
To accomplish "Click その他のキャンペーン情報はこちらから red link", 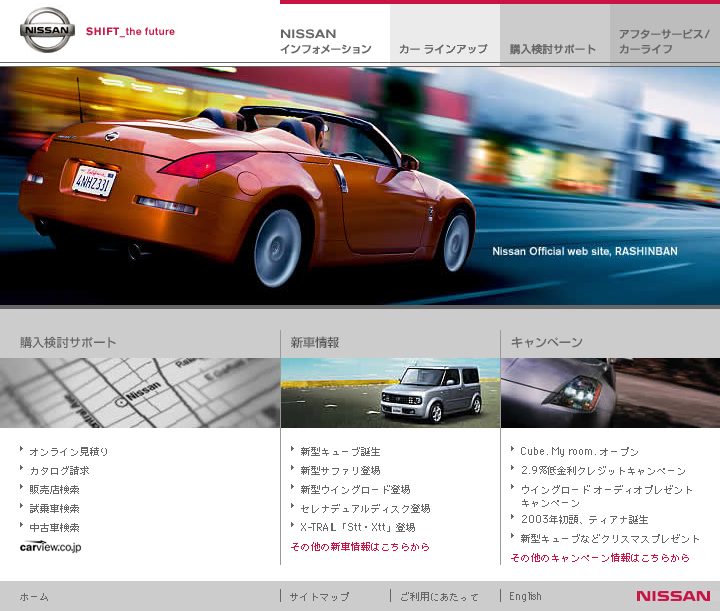I will click(x=600, y=557).
